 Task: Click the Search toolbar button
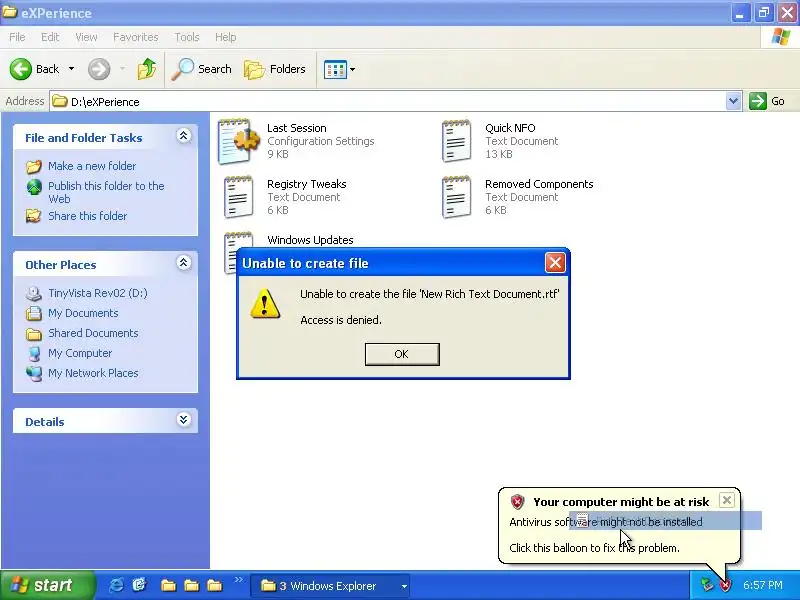[201, 69]
